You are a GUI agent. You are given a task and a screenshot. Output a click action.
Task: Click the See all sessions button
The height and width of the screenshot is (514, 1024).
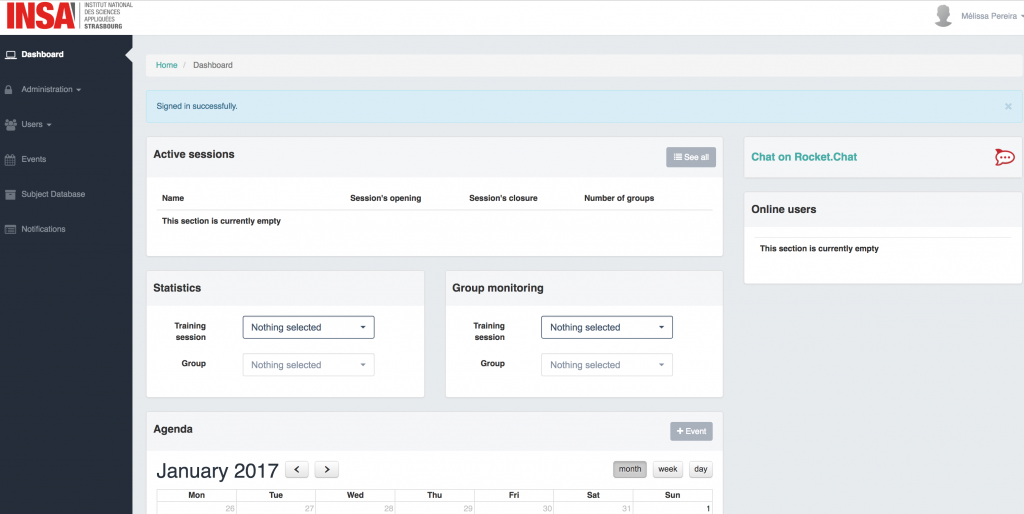coord(691,157)
